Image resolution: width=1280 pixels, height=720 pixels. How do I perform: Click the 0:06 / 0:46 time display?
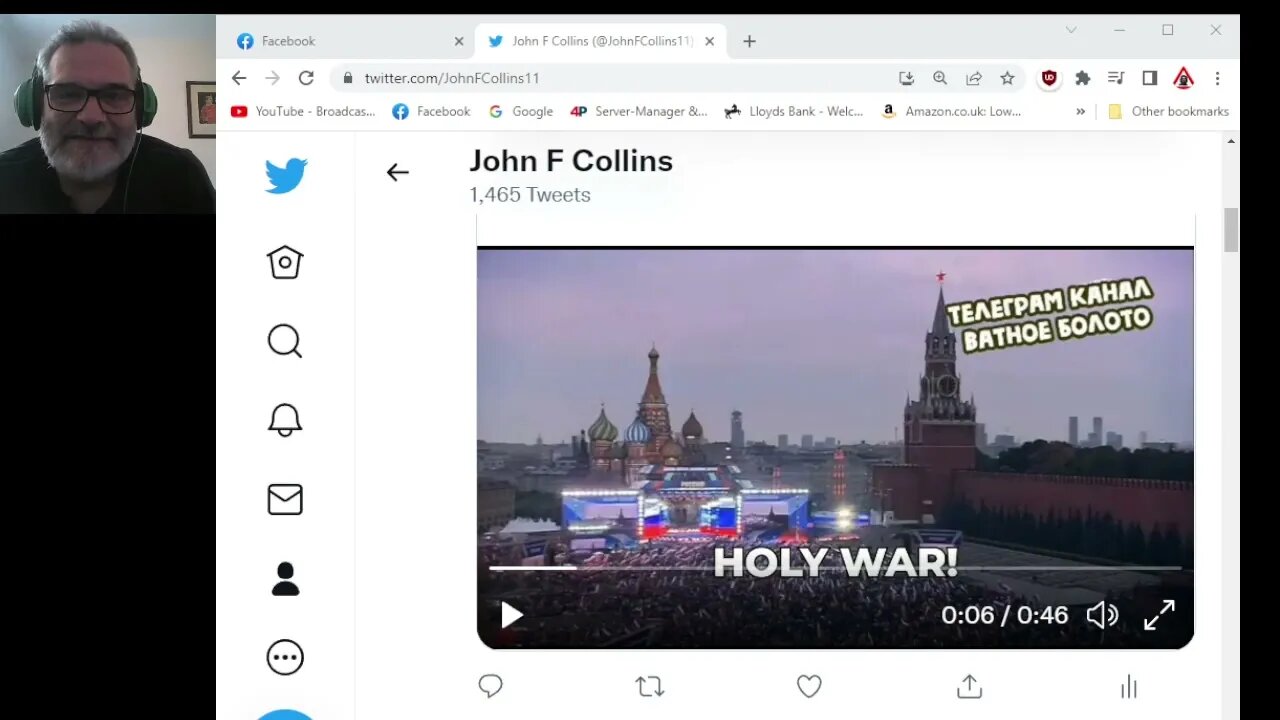coord(1004,615)
